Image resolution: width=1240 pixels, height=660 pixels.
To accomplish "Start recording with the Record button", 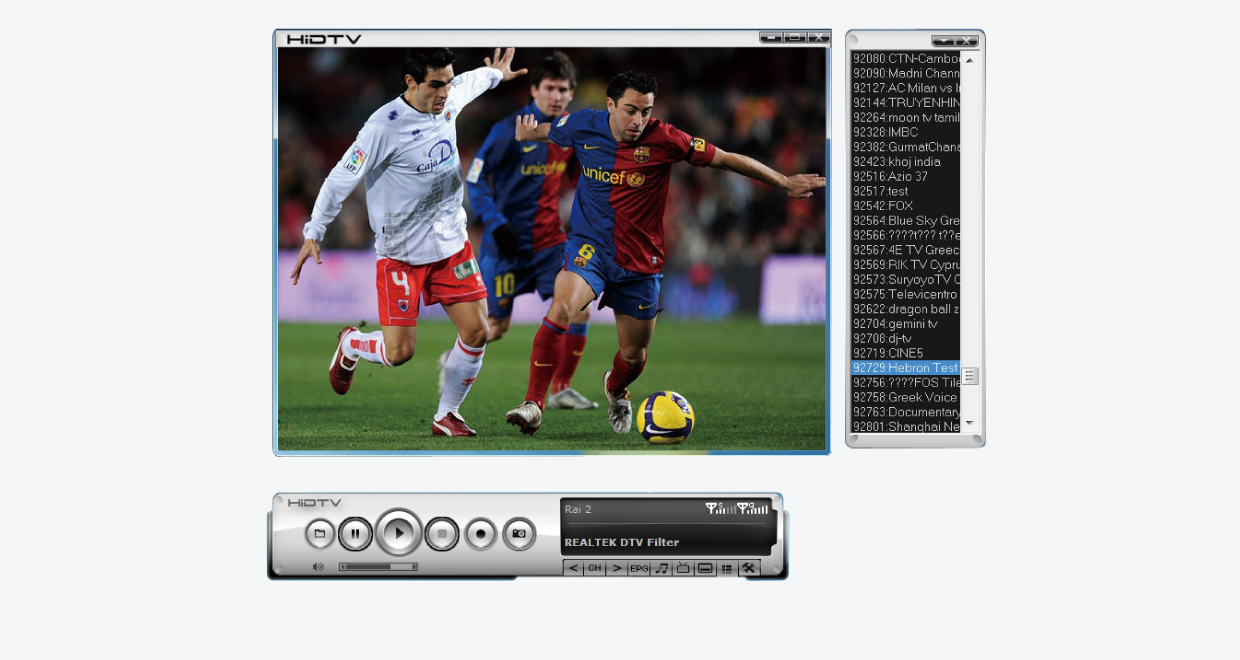I will [x=480, y=534].
